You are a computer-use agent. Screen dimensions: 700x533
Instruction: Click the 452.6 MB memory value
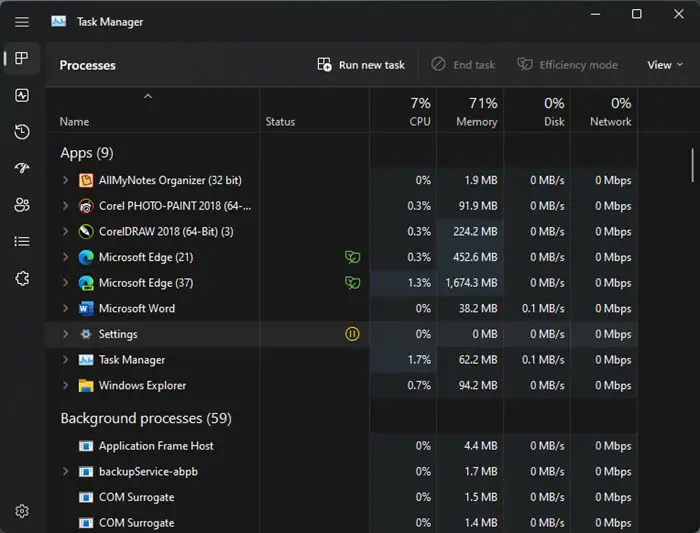475,257
